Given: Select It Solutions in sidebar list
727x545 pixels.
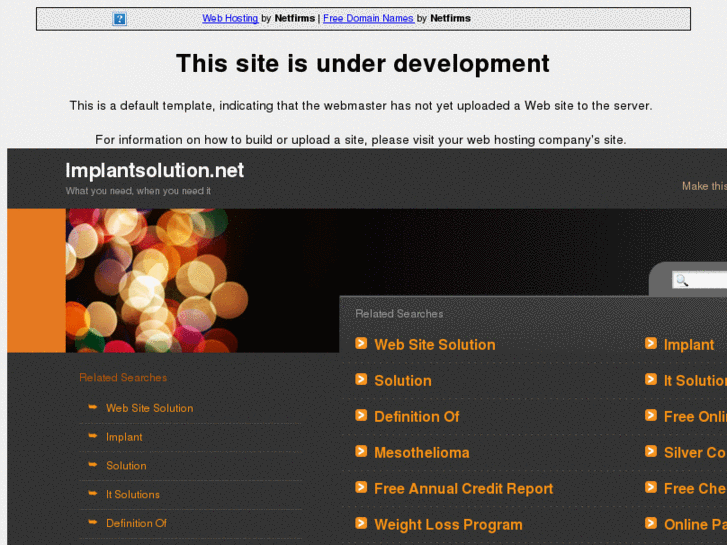Looking at the screenshot, I should pyautogui.click(x=133, y=494).
